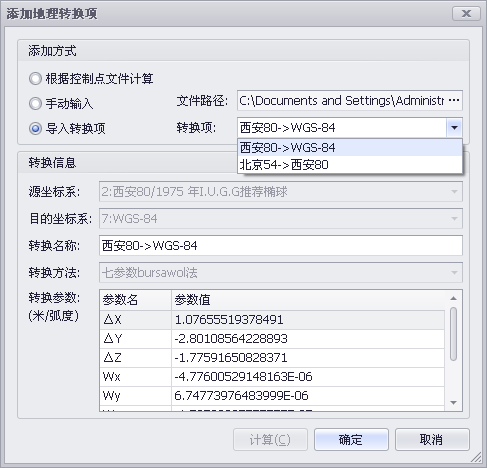
Task: Click the parameter table scroll up arrow
Action: 453,298
